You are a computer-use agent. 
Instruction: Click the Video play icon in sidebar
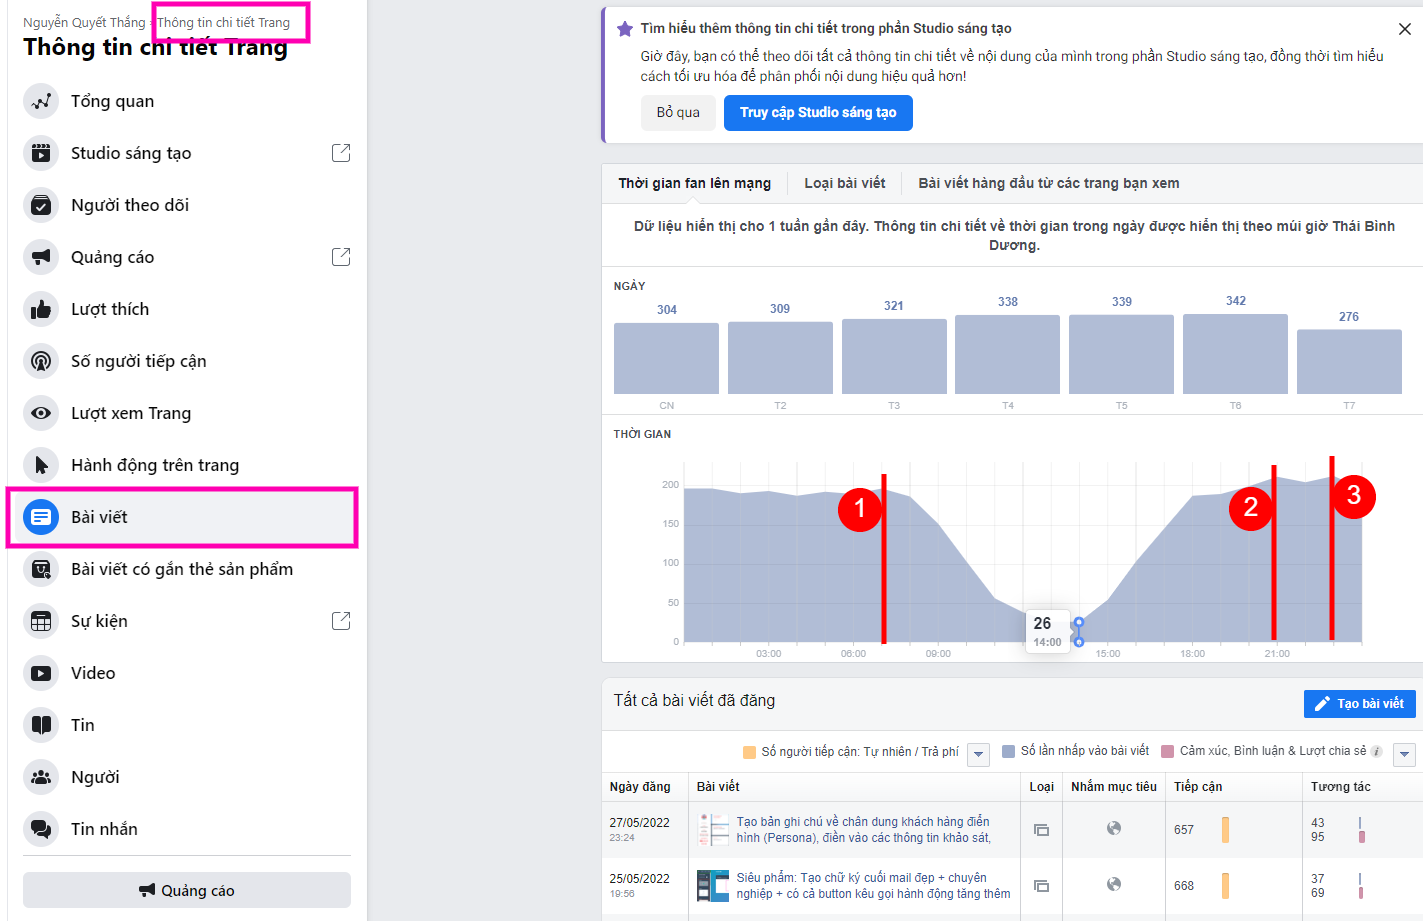click(41, 673)
